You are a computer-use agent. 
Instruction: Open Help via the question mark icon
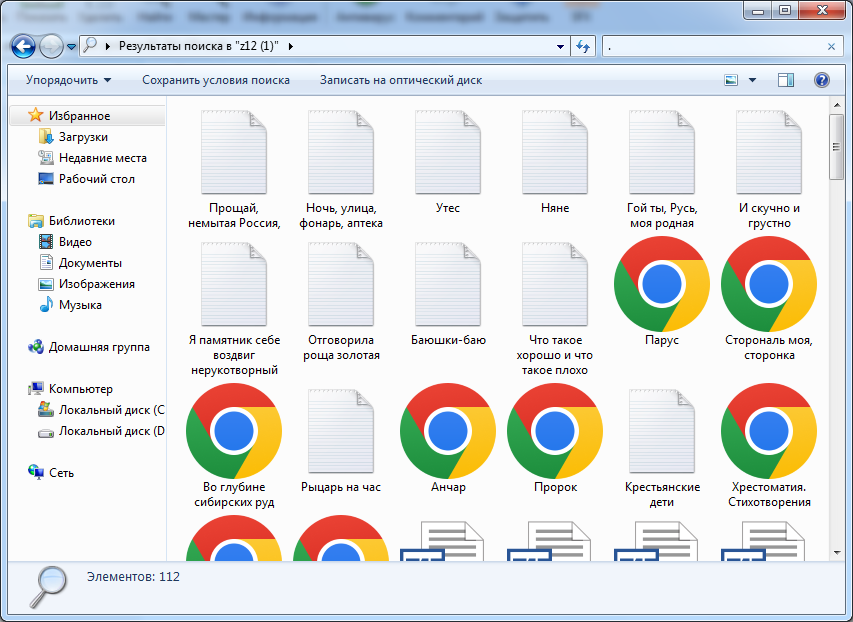tap(821, 81)
